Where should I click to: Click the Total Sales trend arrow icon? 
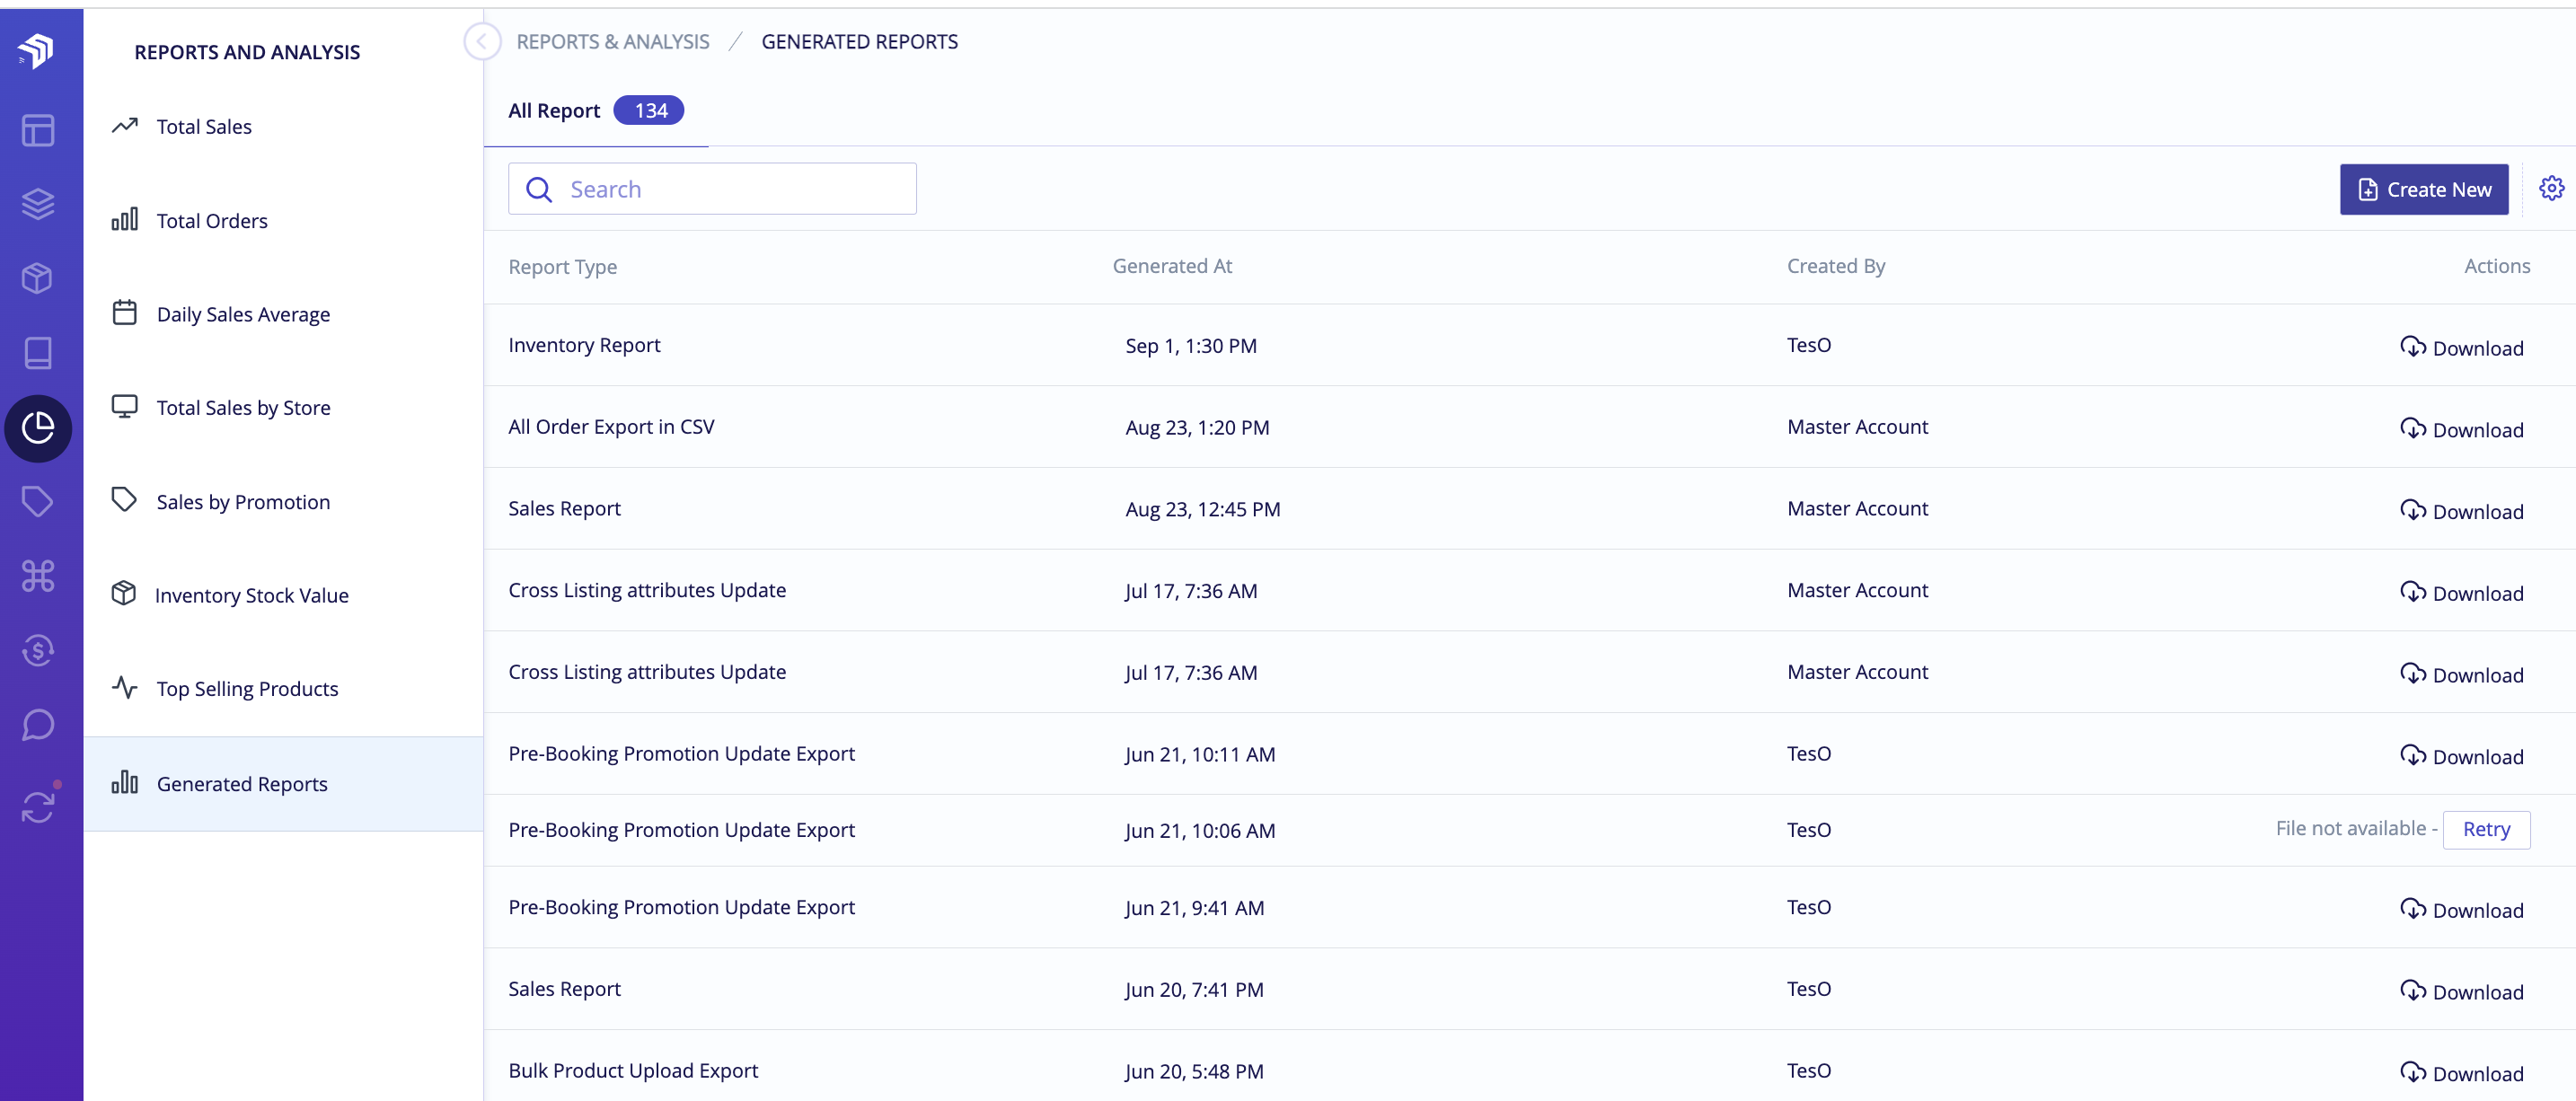point(125,126)
